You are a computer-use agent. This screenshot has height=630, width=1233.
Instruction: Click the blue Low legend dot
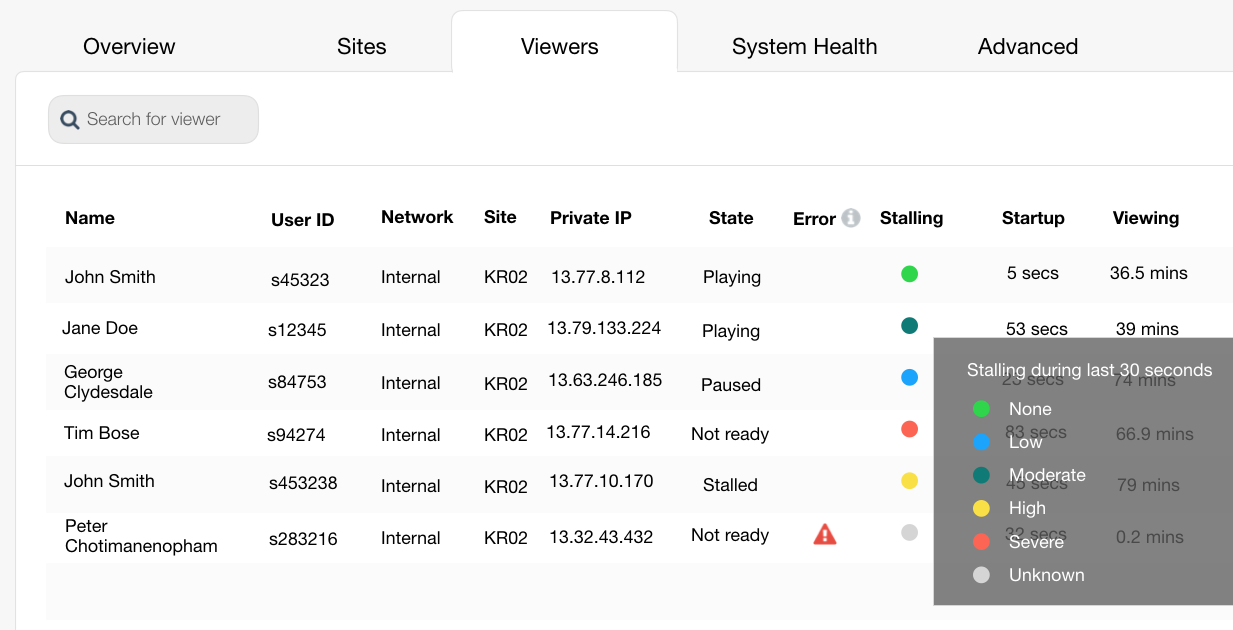point(981,442)
